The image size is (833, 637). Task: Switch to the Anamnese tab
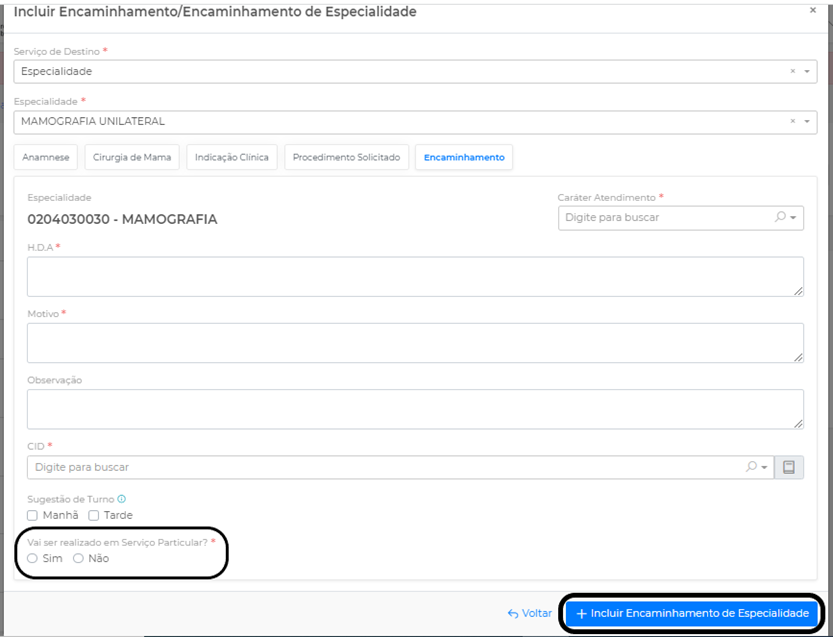46,158
